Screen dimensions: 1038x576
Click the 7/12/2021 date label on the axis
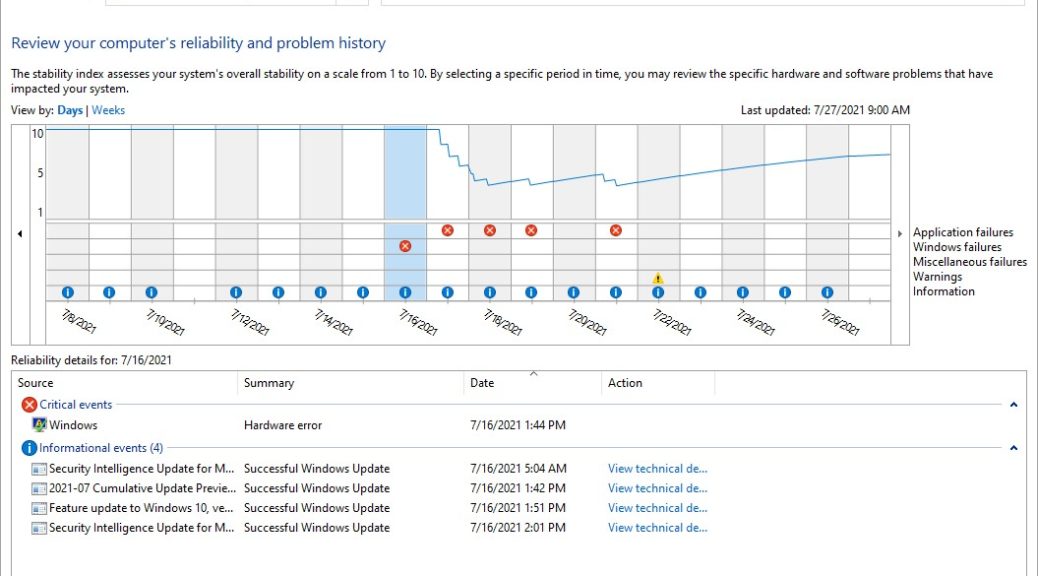tap(250, 322)
